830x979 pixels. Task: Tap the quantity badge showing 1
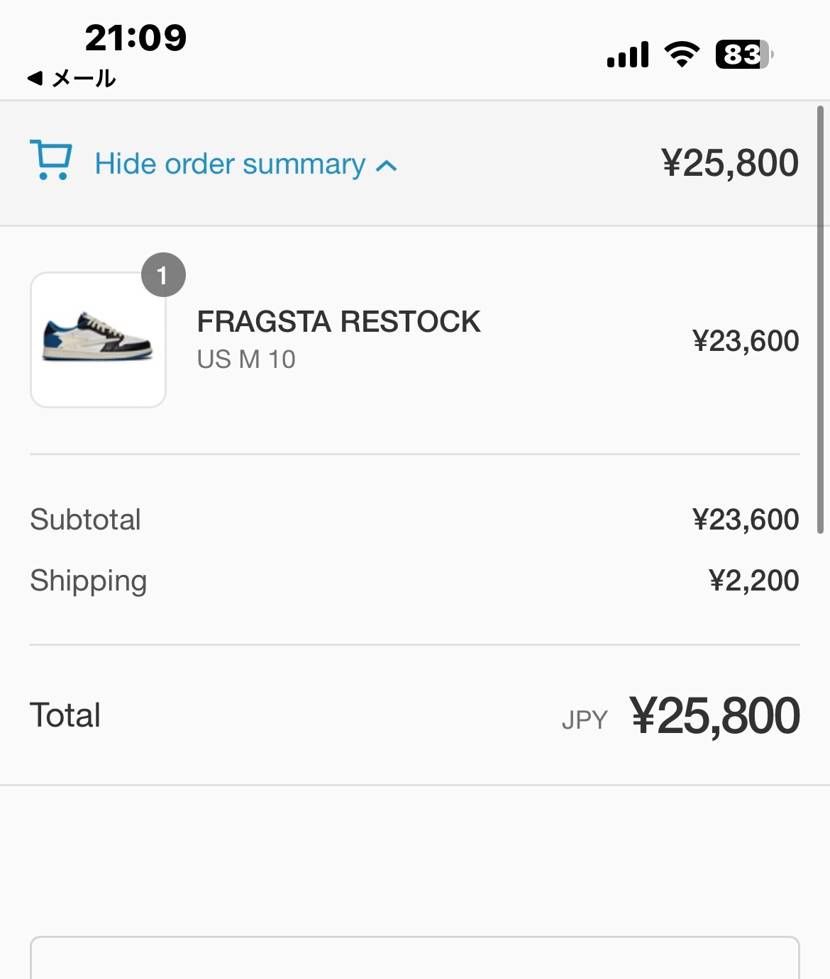click(163, 275)
